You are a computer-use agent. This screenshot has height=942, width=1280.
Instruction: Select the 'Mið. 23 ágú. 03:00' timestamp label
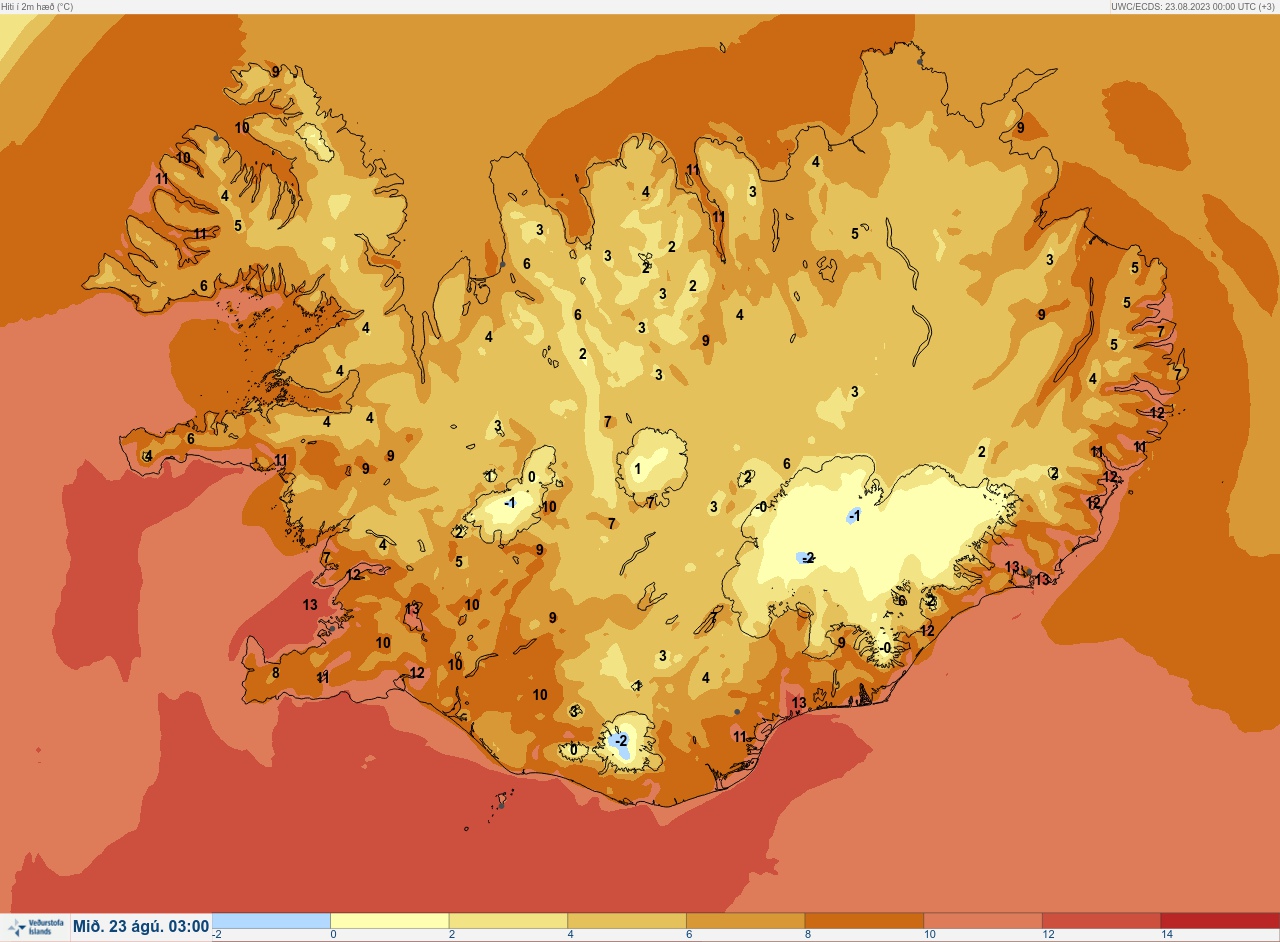pyautogui.click(x=141, y=927)
